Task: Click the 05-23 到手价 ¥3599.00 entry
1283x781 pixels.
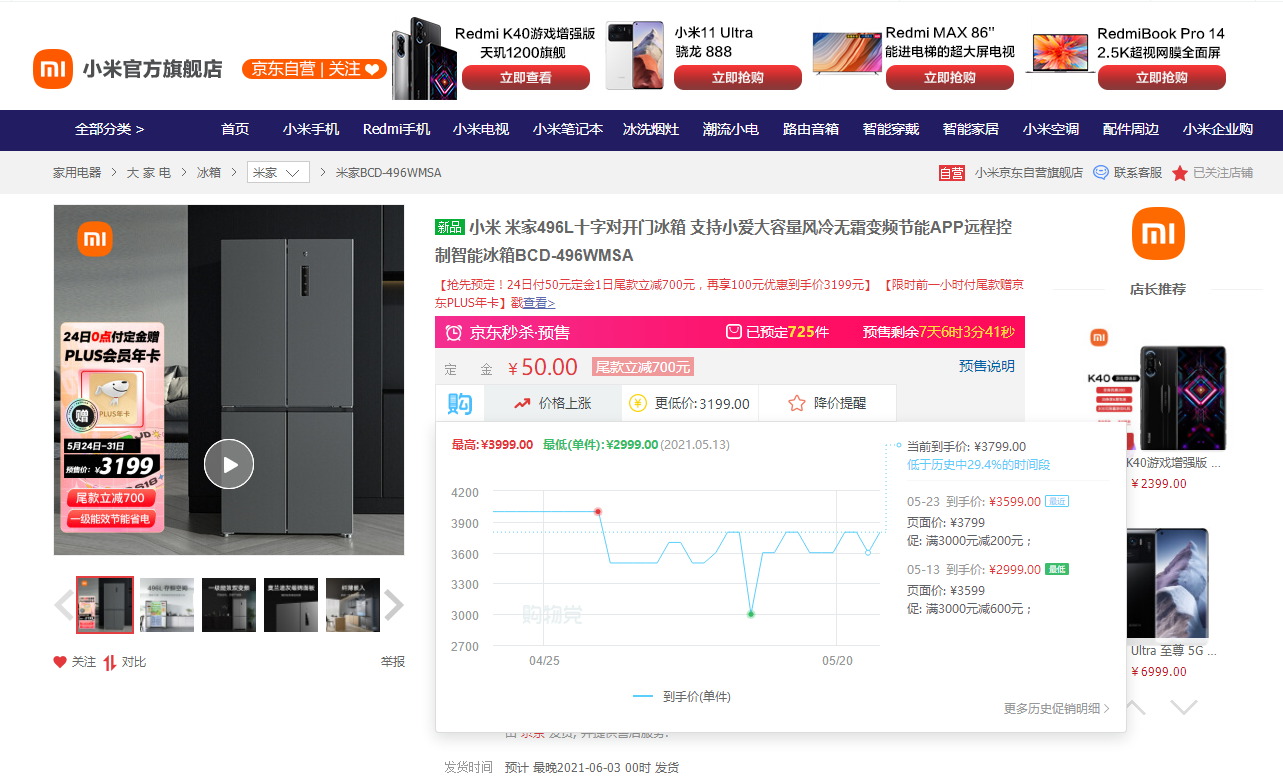Action: (988, 502)
